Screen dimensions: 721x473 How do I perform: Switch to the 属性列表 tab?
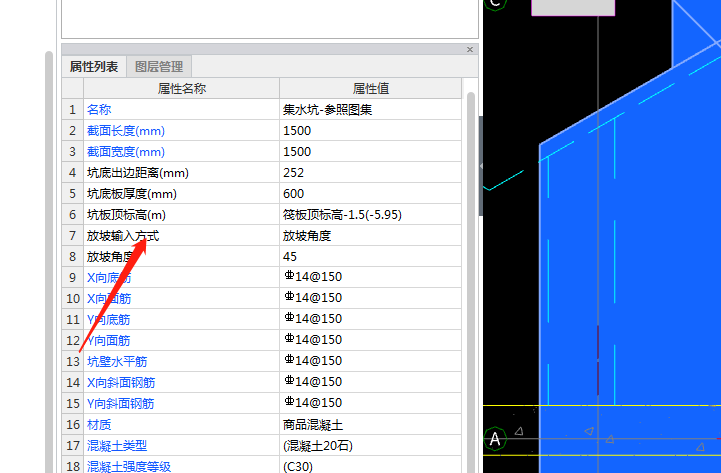tap(94, 67)
